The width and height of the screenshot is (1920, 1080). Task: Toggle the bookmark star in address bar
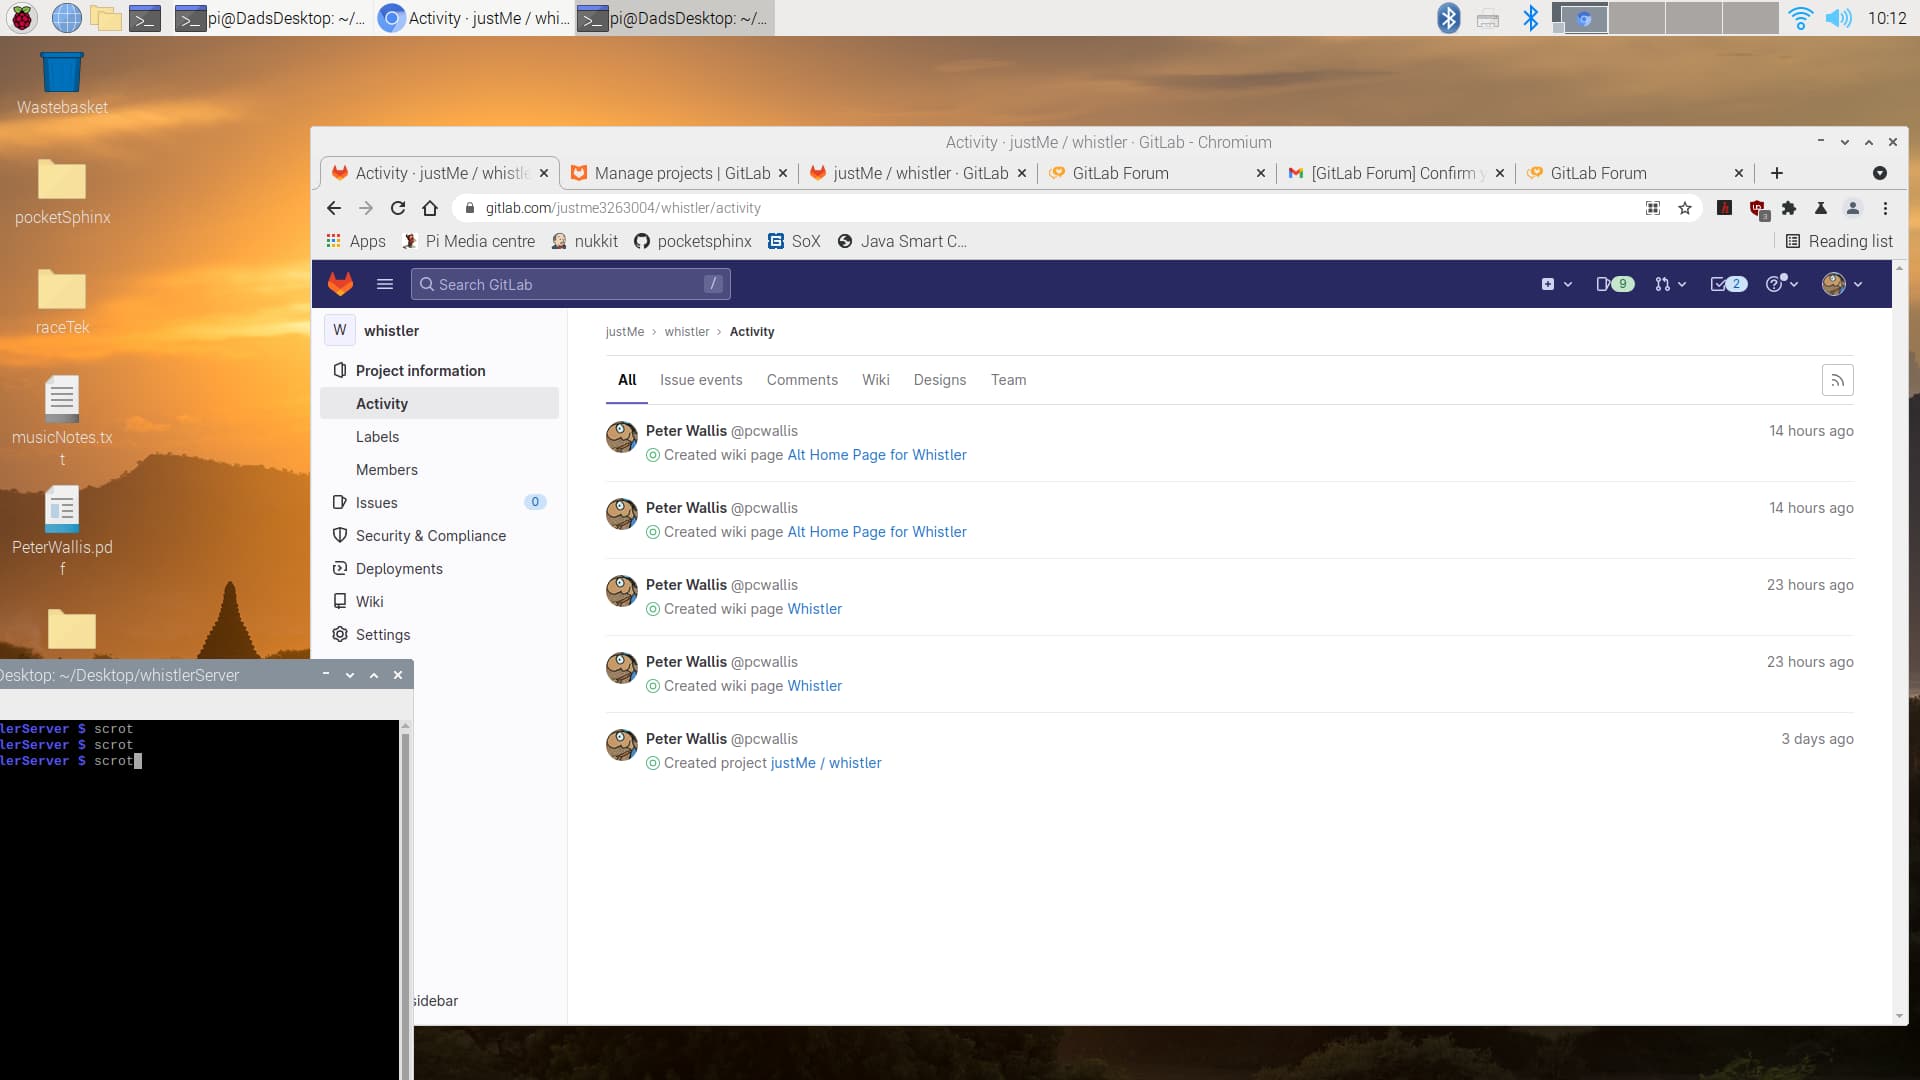point(1685,208)
